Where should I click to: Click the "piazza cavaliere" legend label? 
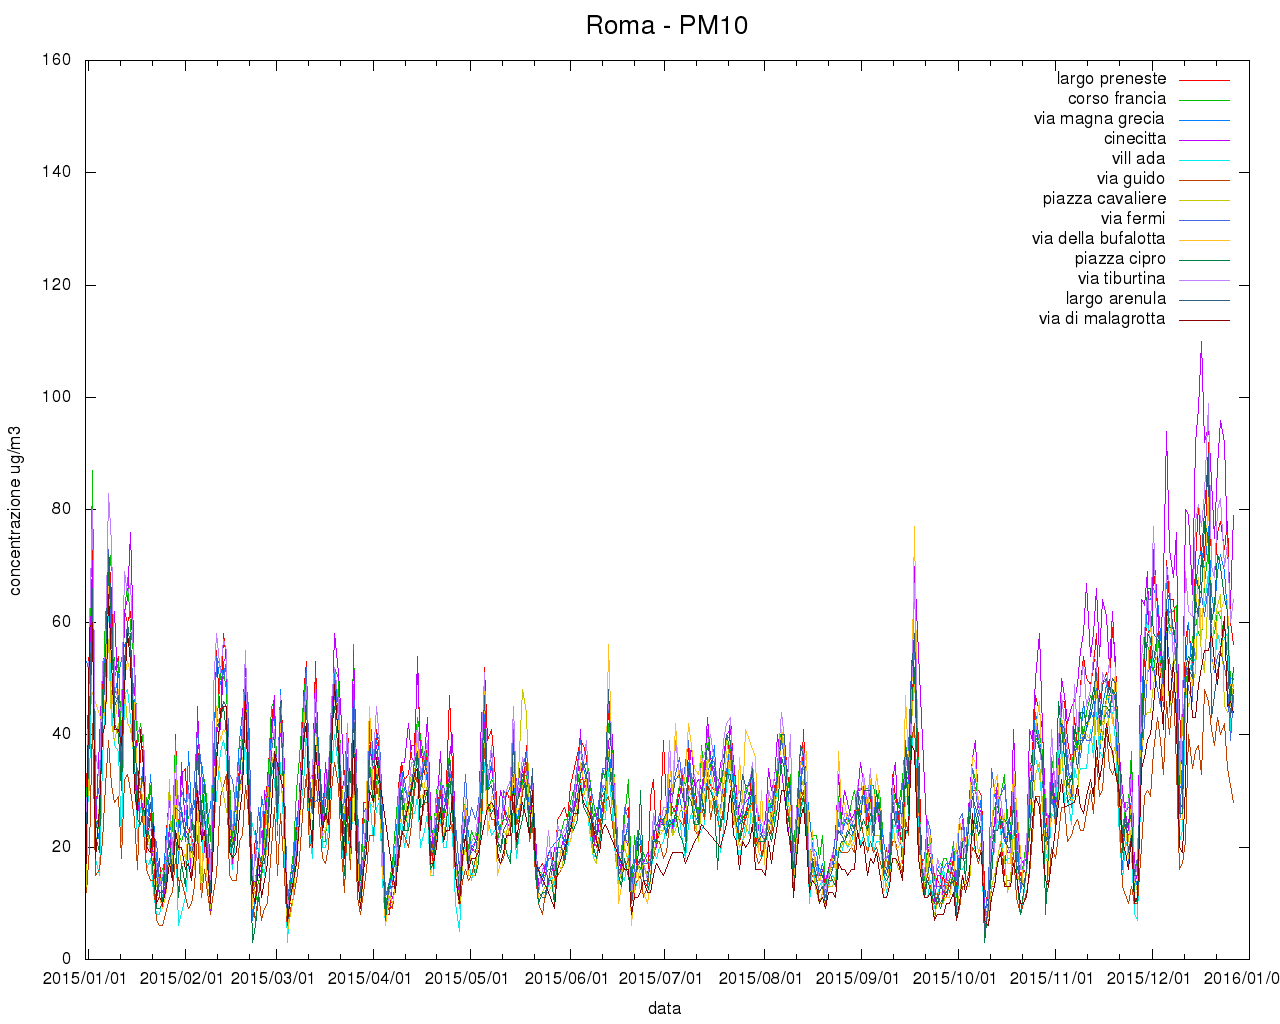click(1104, 198)
